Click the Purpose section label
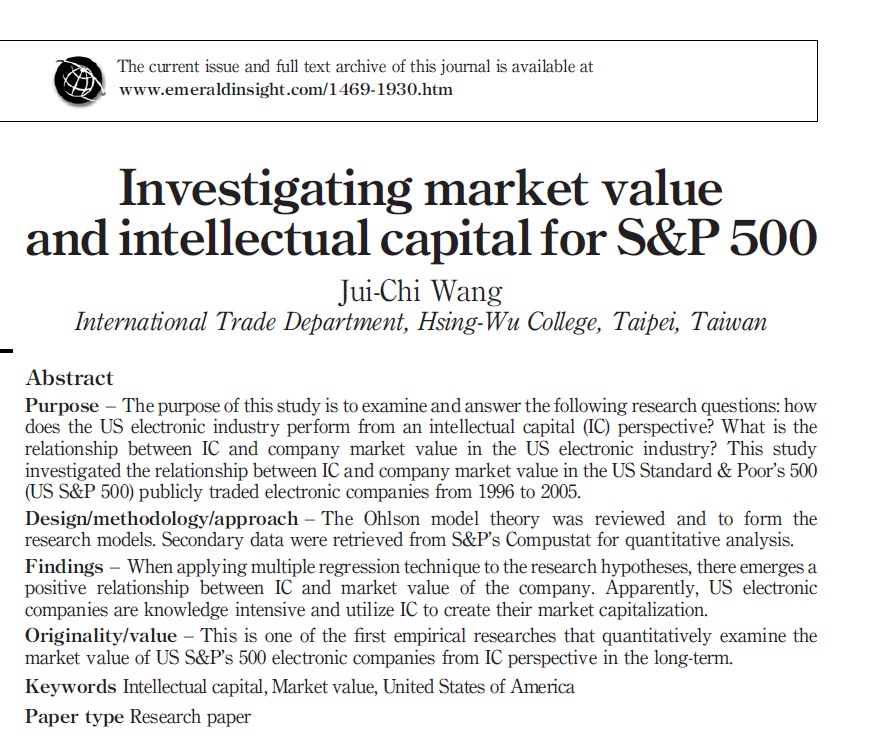 pyautogui.click(x=62, y=406)
